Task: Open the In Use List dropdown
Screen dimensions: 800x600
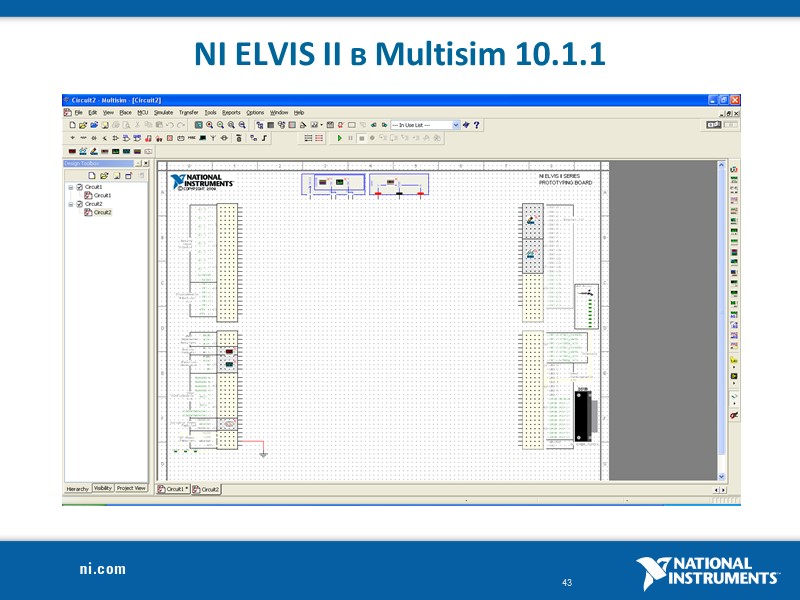Action: [x=457, y=124]
